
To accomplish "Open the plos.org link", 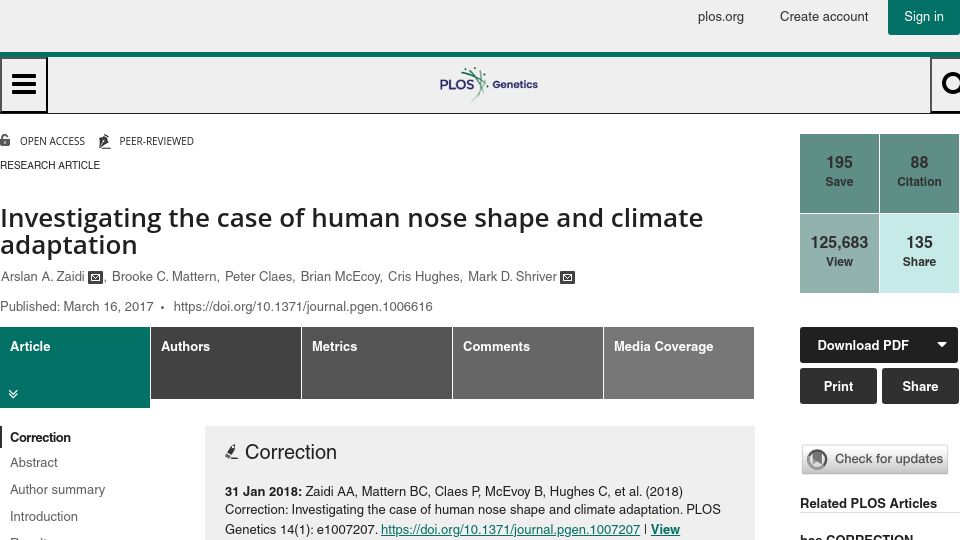I will pyautogui.click(x=721, y=17).
